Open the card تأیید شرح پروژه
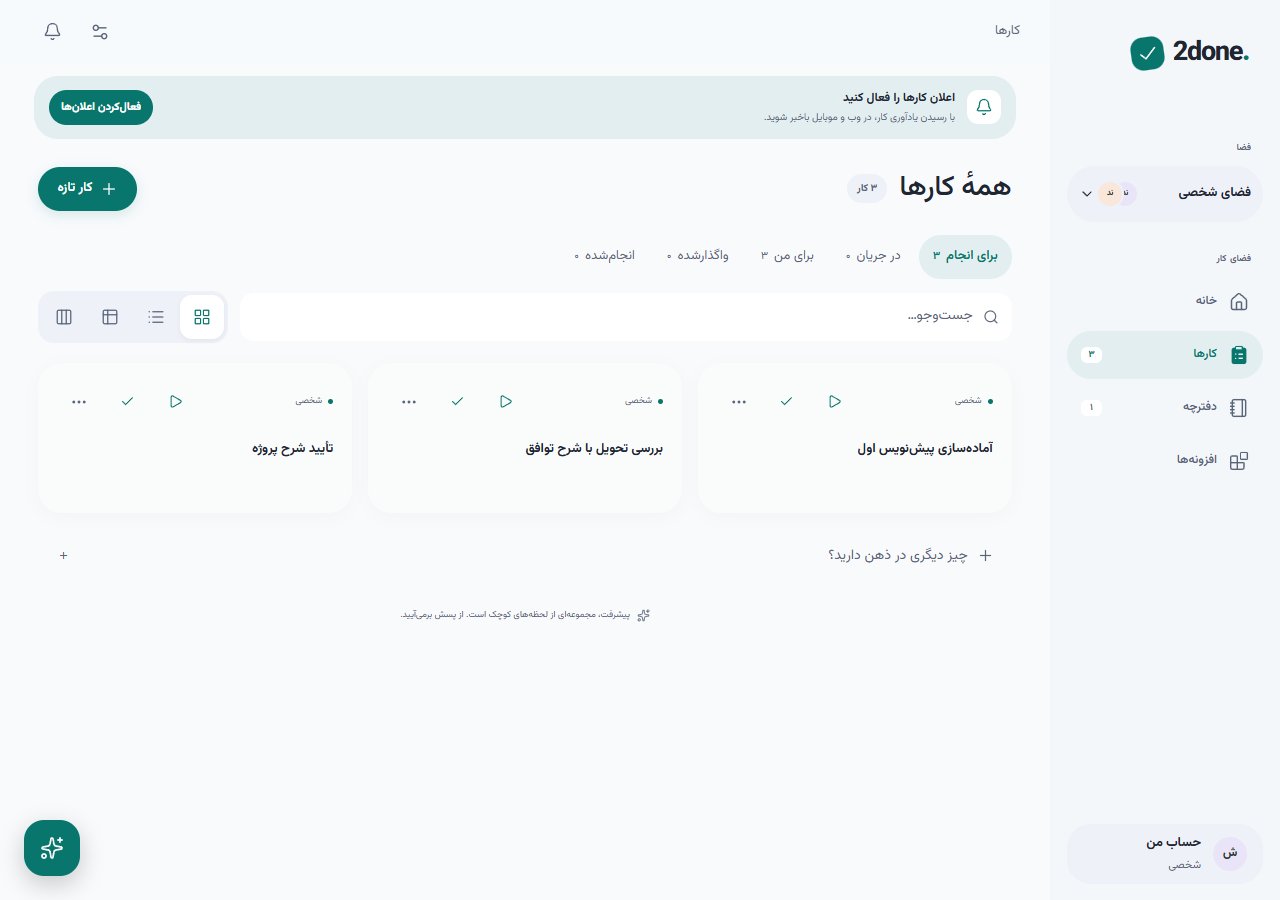This screenshot has height=900, width=1280. pyautogui.click(x=195, y=438)
